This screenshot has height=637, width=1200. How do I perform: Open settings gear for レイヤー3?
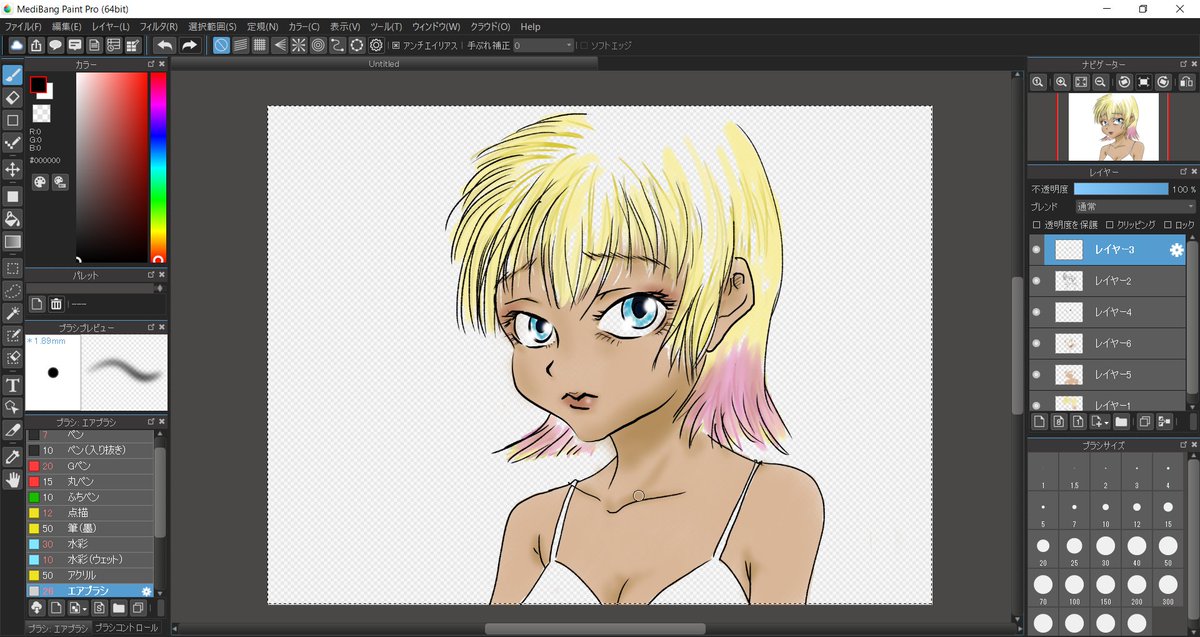click(1176, 250)
